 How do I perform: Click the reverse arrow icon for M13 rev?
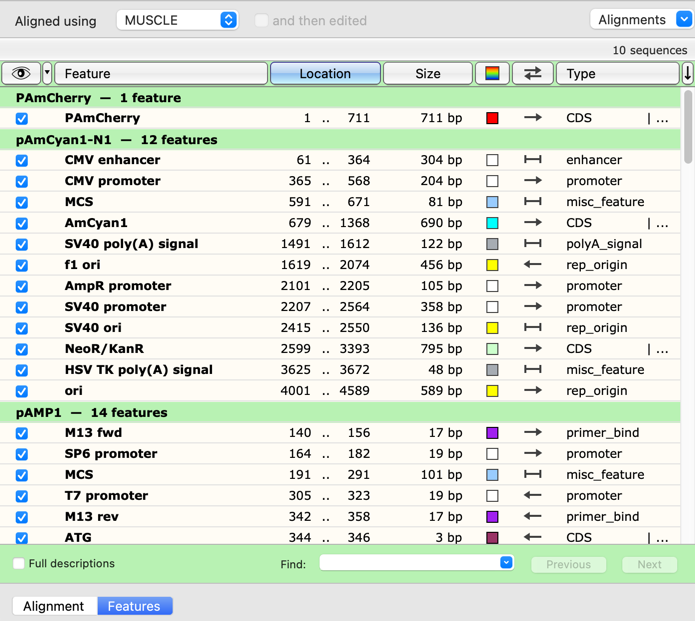[x=532, y=516]
